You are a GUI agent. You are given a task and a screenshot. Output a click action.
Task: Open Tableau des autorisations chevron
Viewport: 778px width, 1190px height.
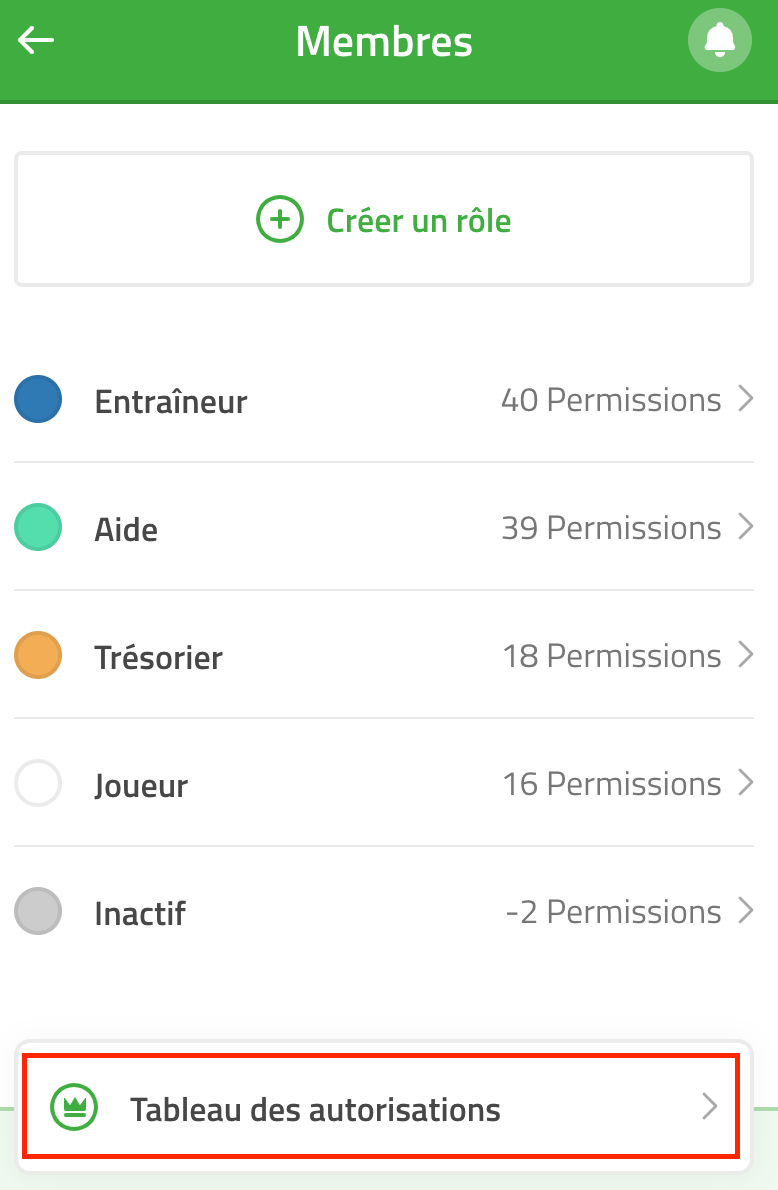pos(709,1107)
